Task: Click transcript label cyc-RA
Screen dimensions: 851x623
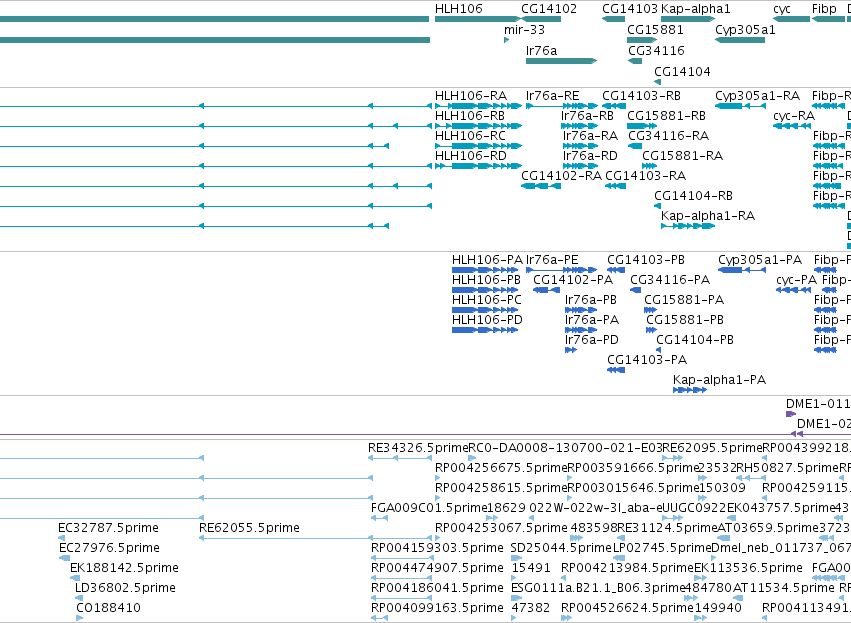Action: click(x=794, y=116)
